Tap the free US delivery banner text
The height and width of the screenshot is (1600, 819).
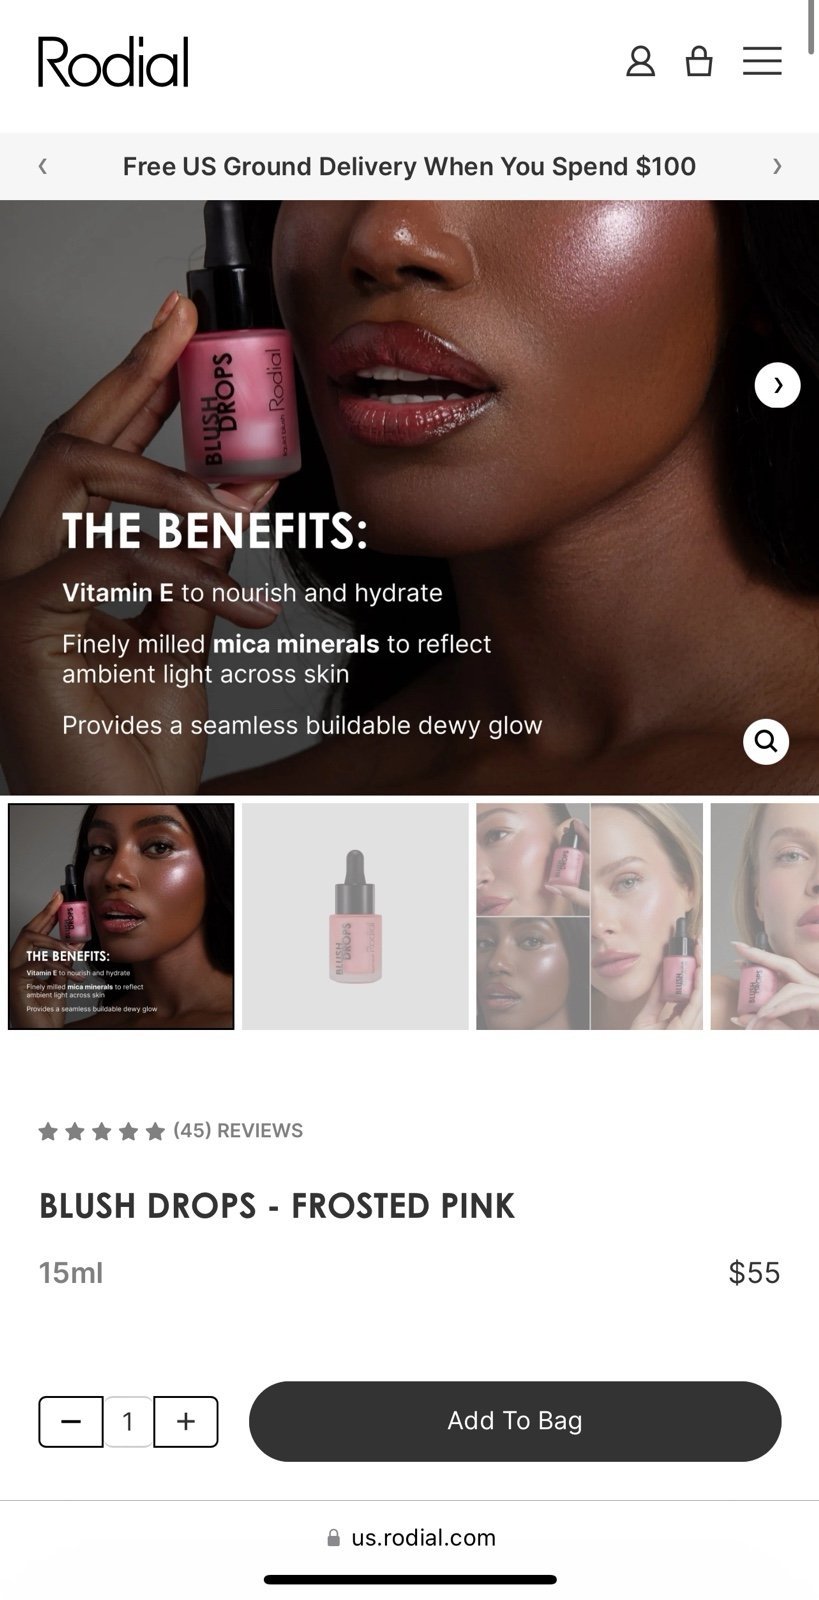(x=409, y=166)
